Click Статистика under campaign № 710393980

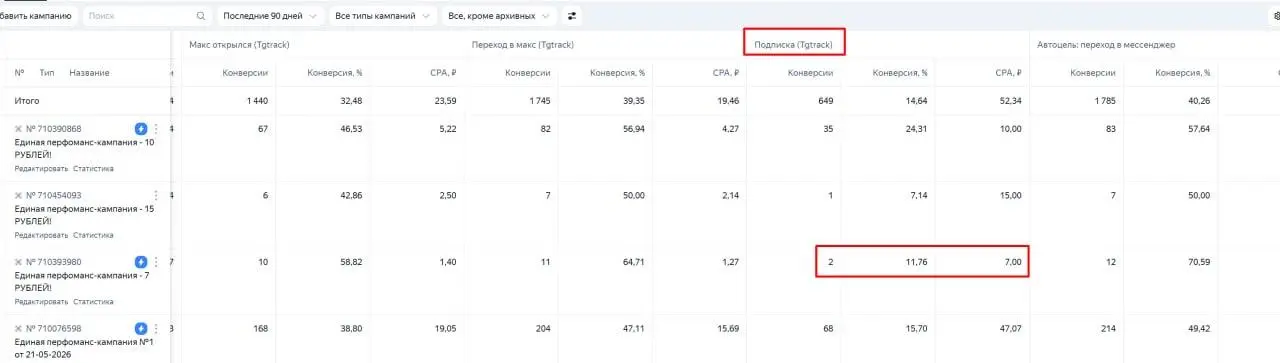pos(93,301)
